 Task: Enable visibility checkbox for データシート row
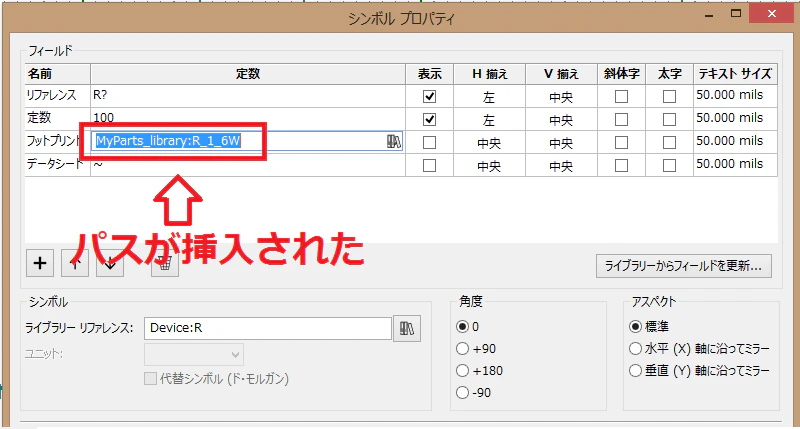coord(430,165)
